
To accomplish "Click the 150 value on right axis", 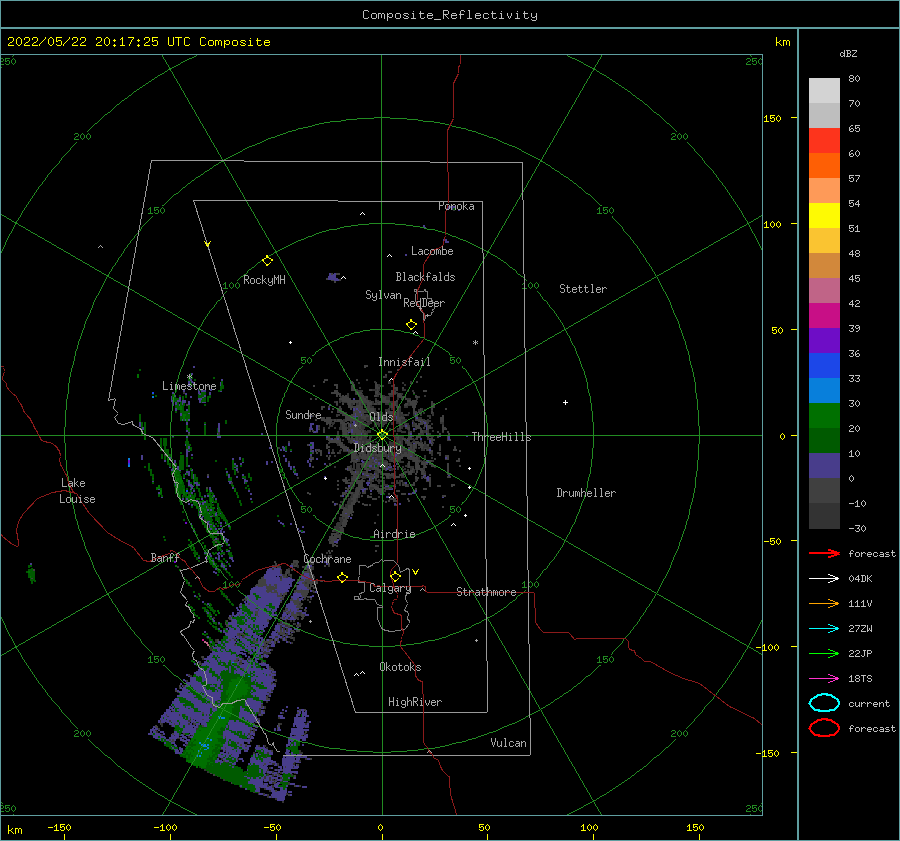I will point(772,118).
